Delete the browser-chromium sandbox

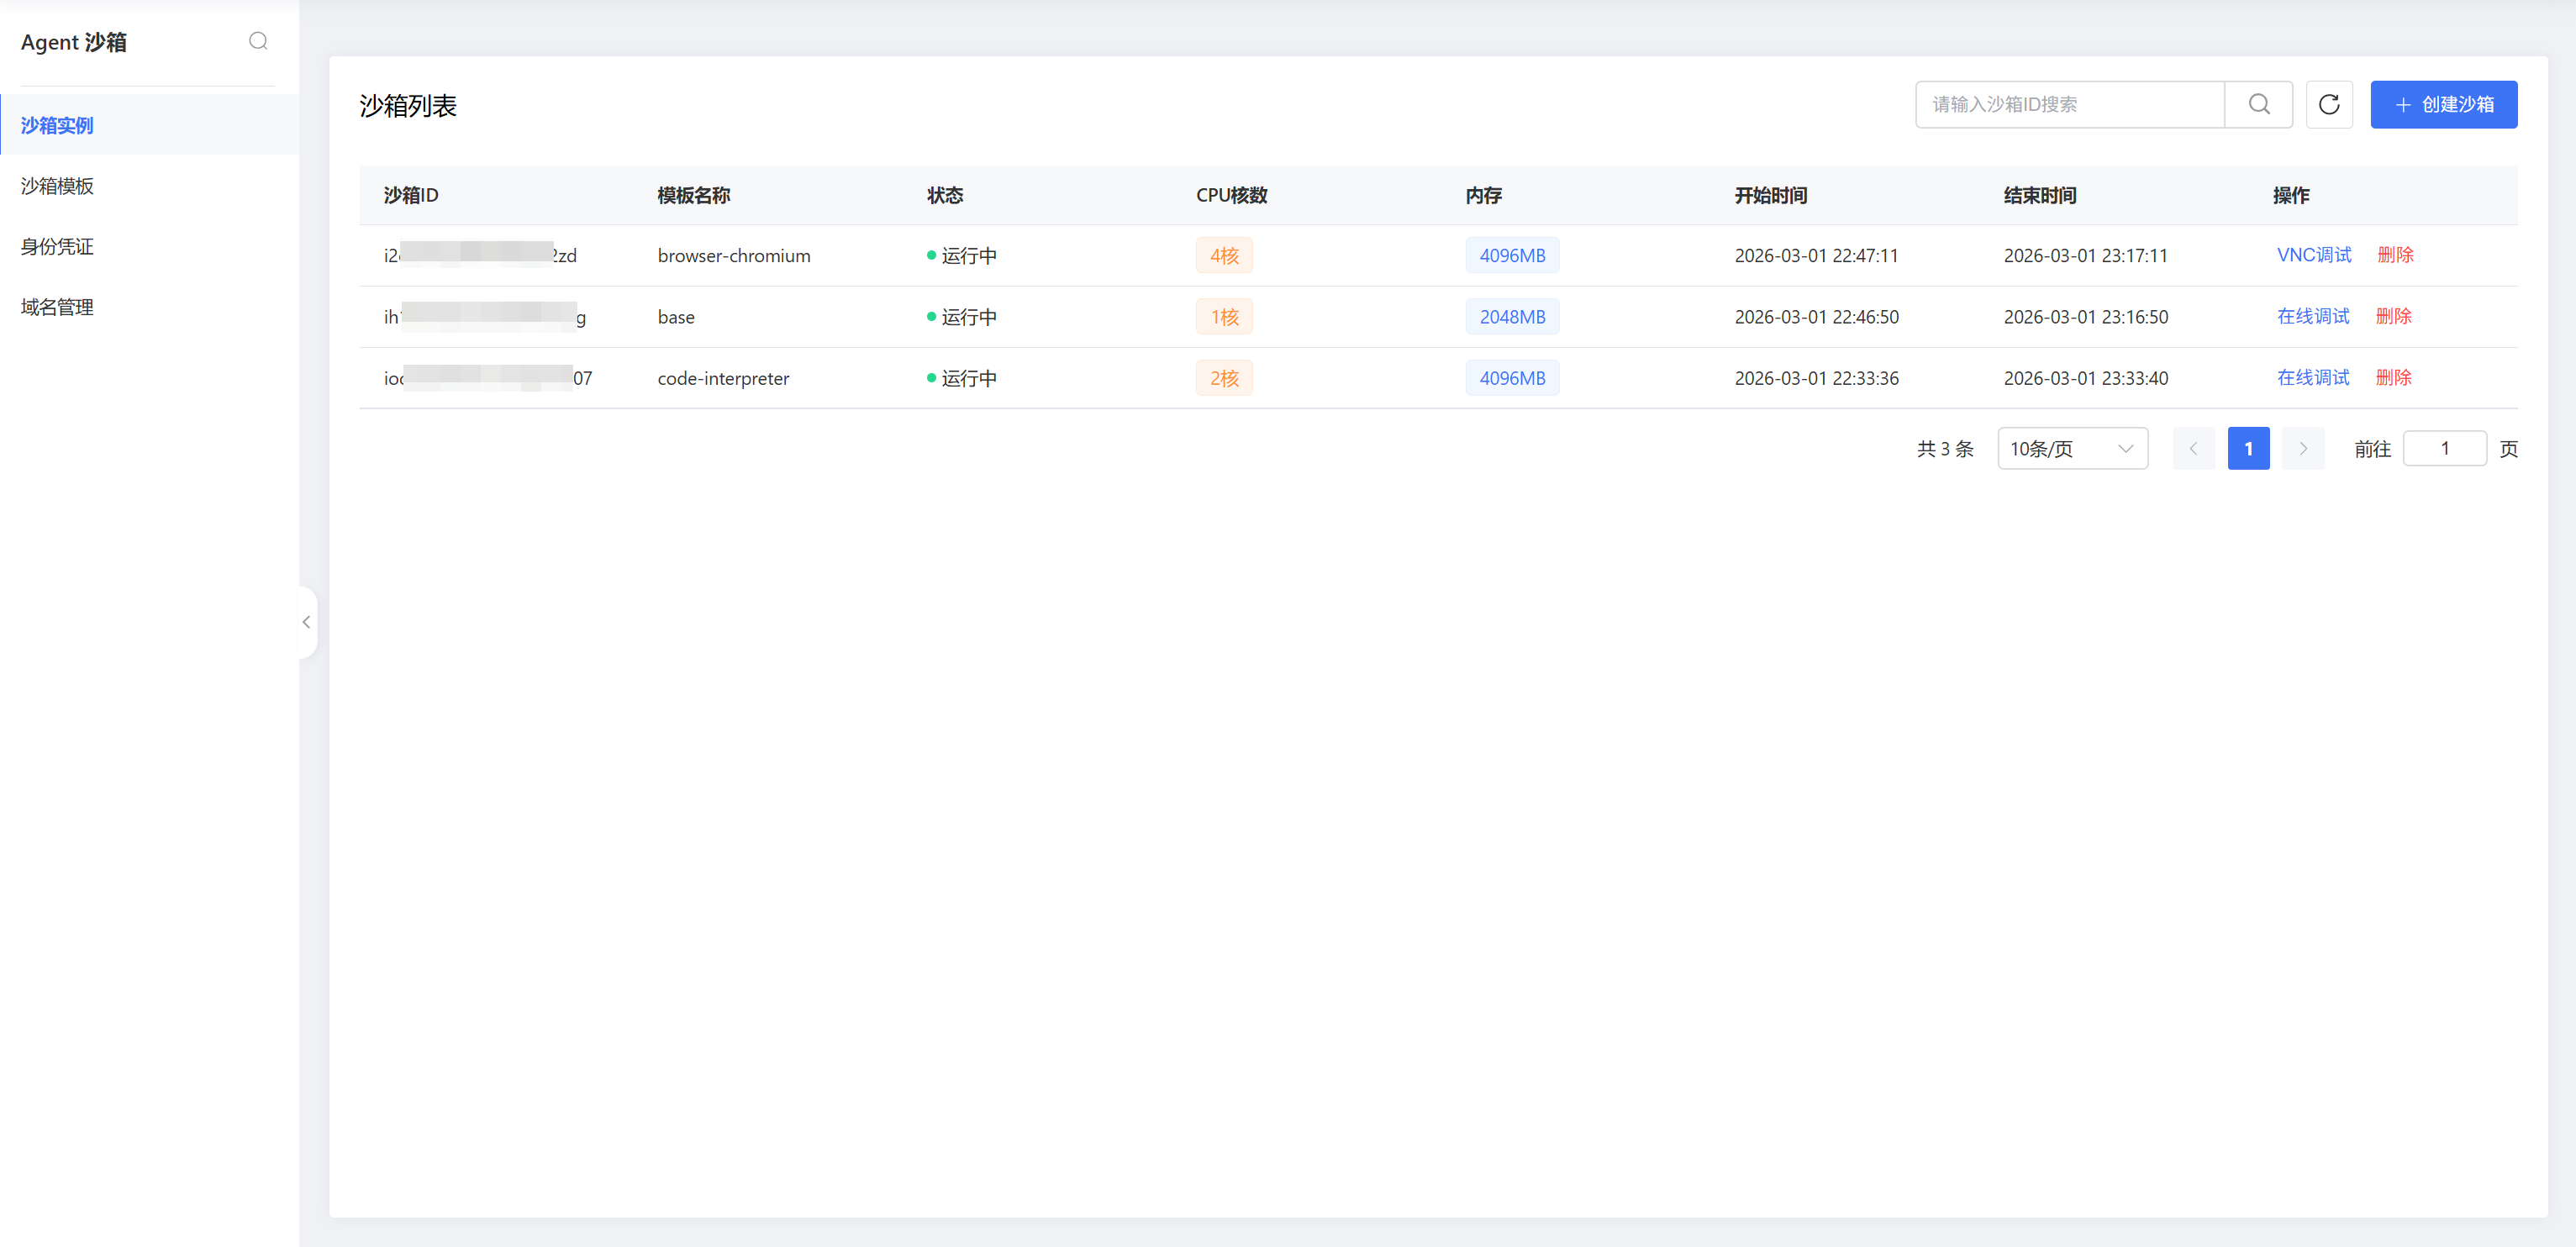pyautogui.click(x=2394, y=255)
